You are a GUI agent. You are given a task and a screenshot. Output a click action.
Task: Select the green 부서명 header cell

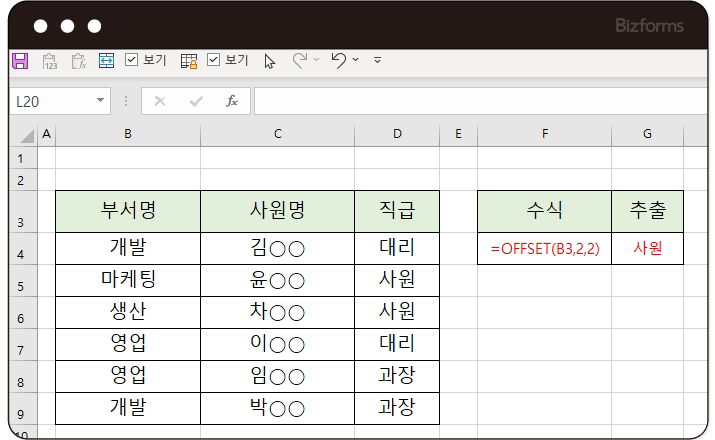coord(128,210)
